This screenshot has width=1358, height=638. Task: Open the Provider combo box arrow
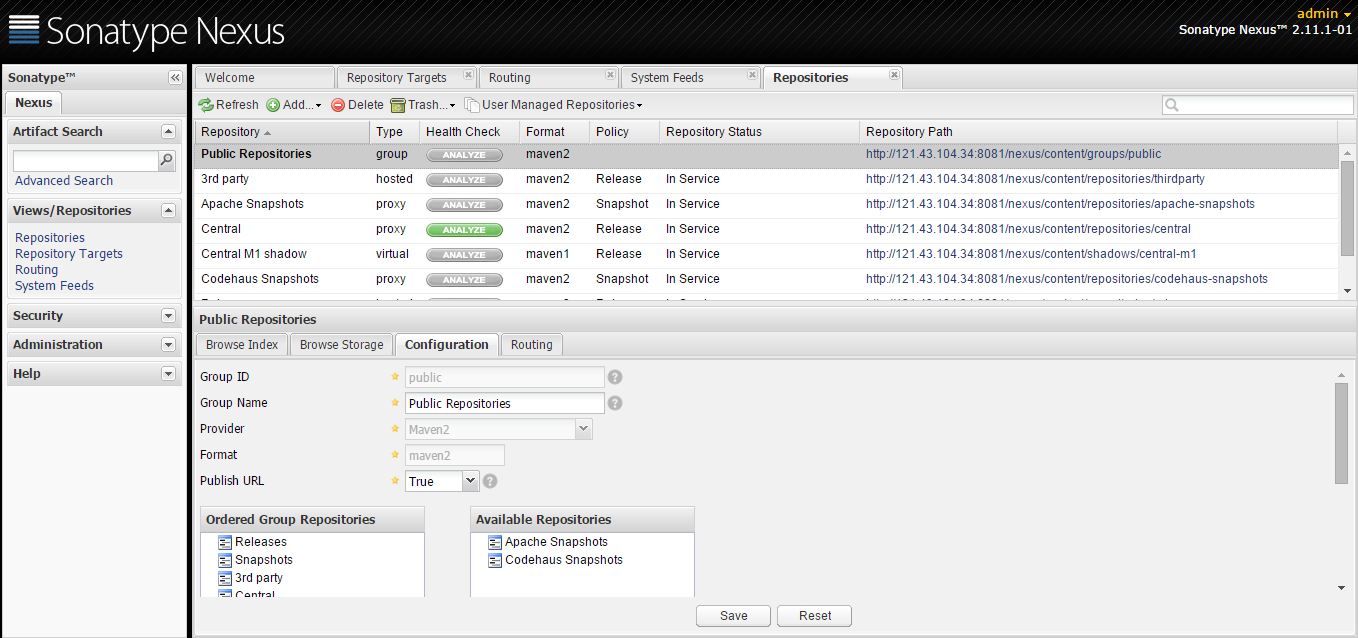pos(584,429)
